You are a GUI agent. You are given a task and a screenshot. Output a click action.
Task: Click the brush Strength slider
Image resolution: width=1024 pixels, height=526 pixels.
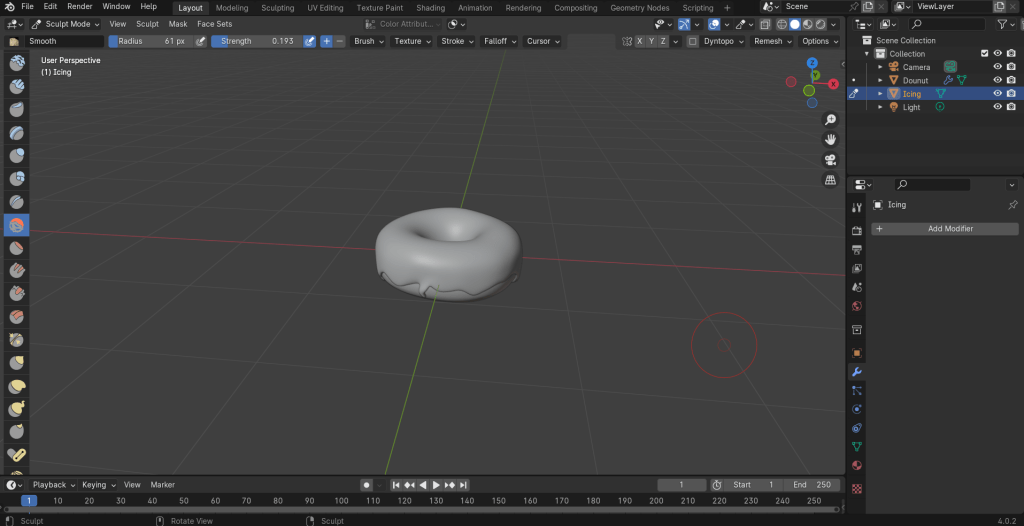pos(255,42)
